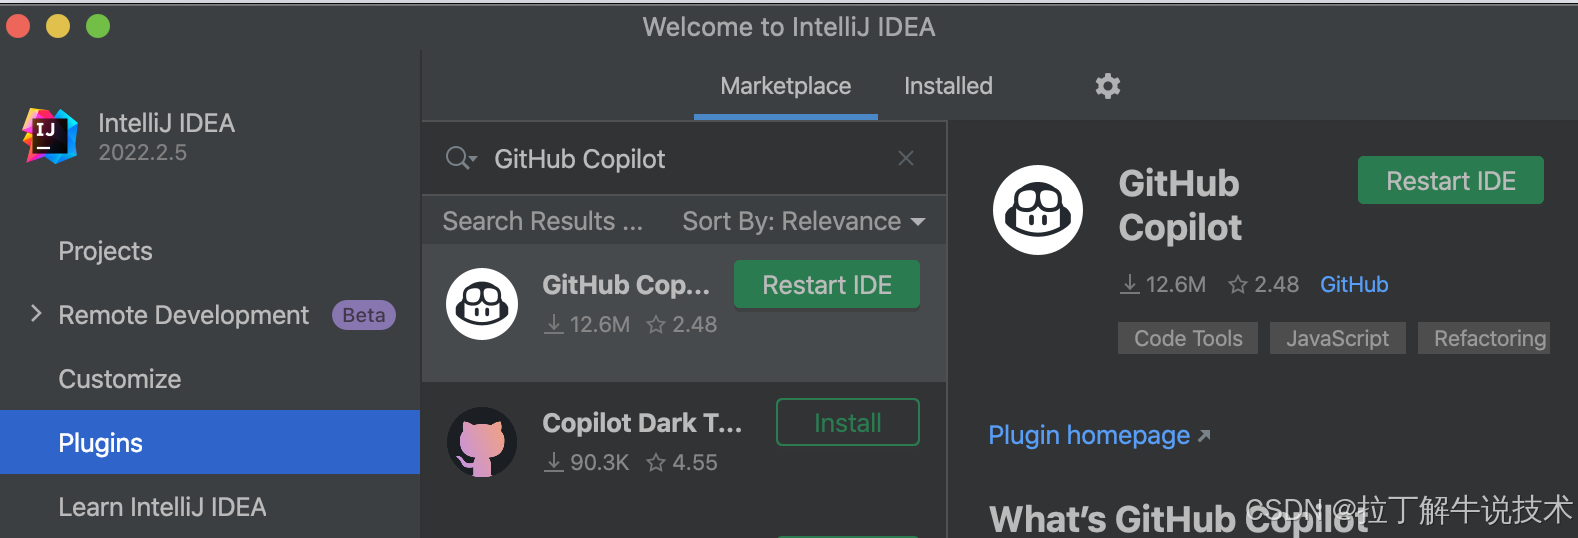
Task: Click the Search Results header text
Action: coord(542,221)
